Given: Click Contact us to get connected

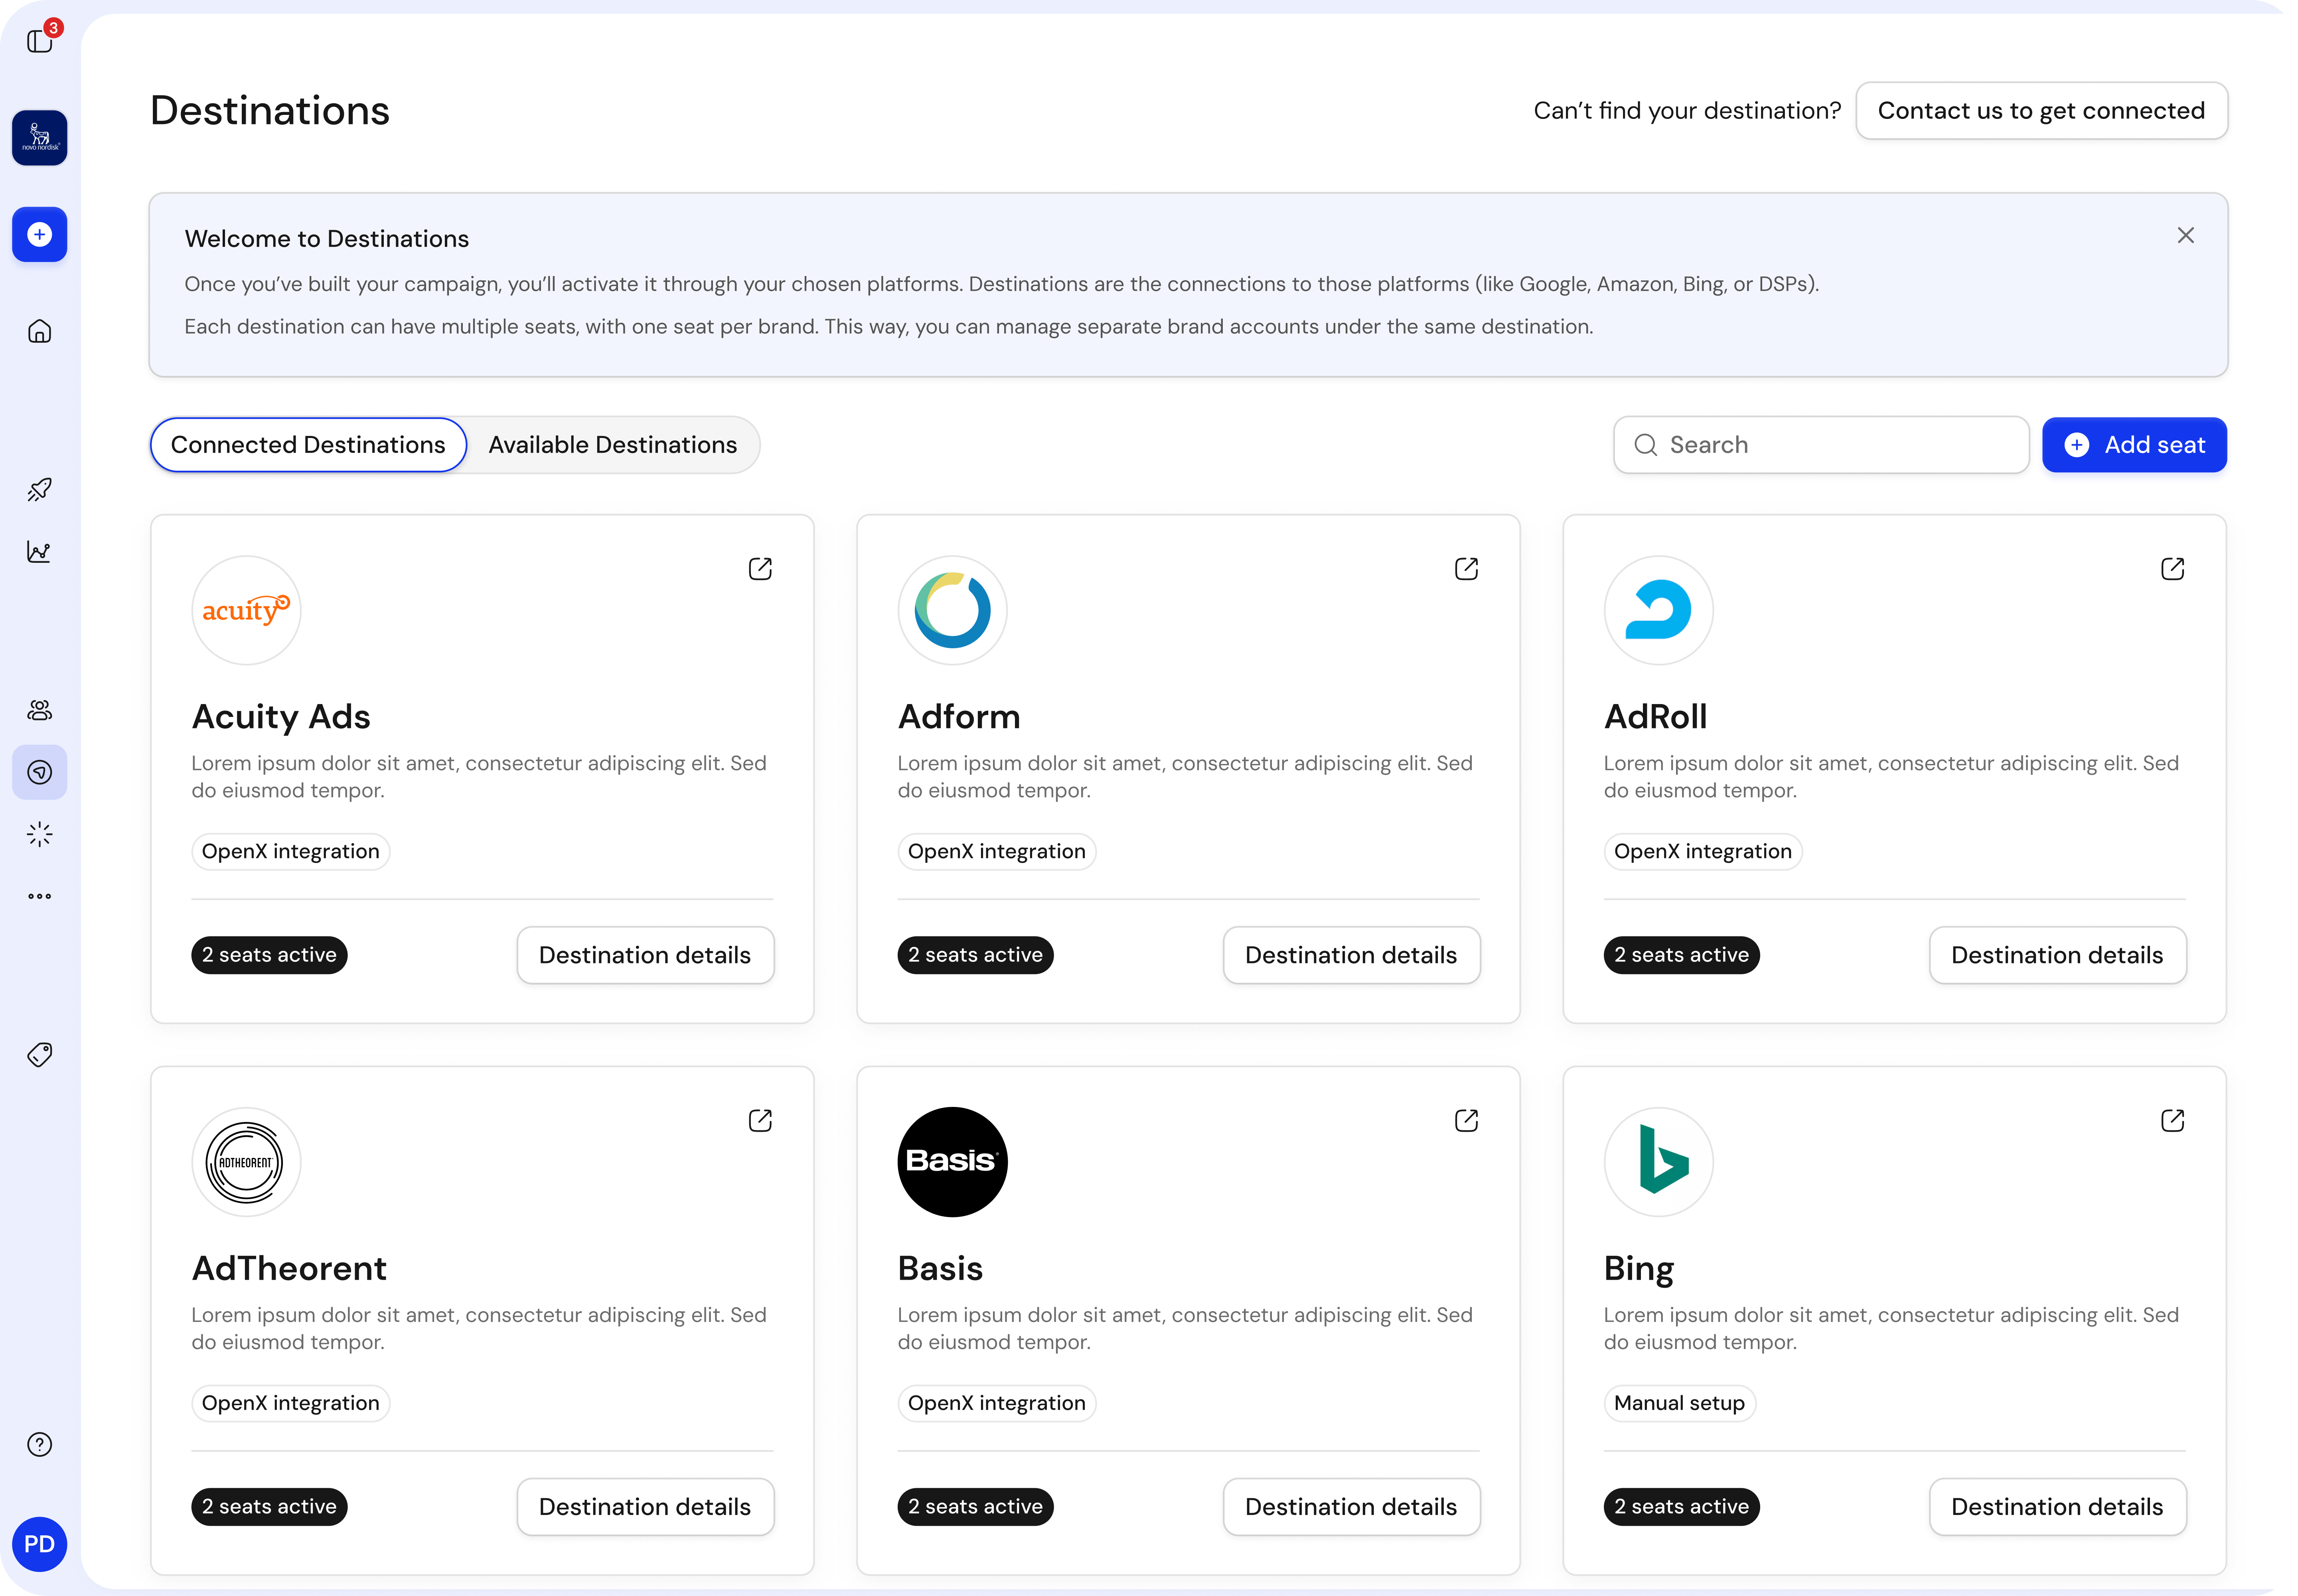Looking at the screenshot, I should click(x=2041, y=111).
